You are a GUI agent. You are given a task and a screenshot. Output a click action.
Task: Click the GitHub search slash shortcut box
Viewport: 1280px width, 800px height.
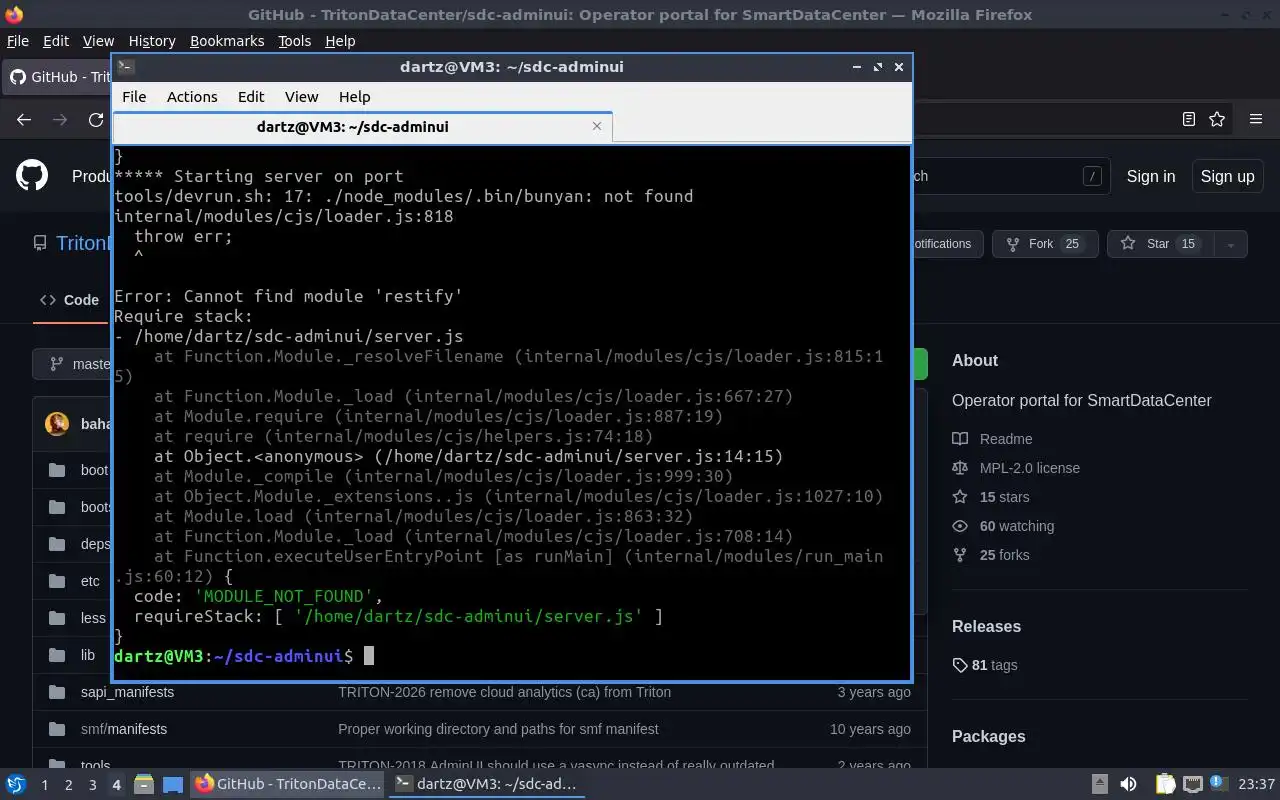[1092, 176]
